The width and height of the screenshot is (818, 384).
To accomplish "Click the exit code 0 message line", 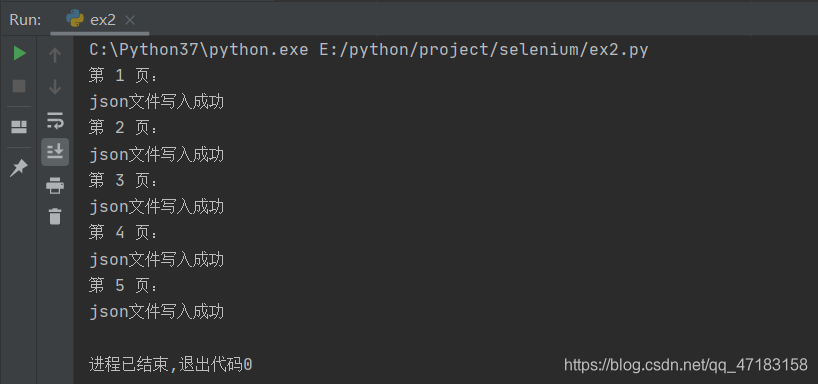I will point(171,365).
